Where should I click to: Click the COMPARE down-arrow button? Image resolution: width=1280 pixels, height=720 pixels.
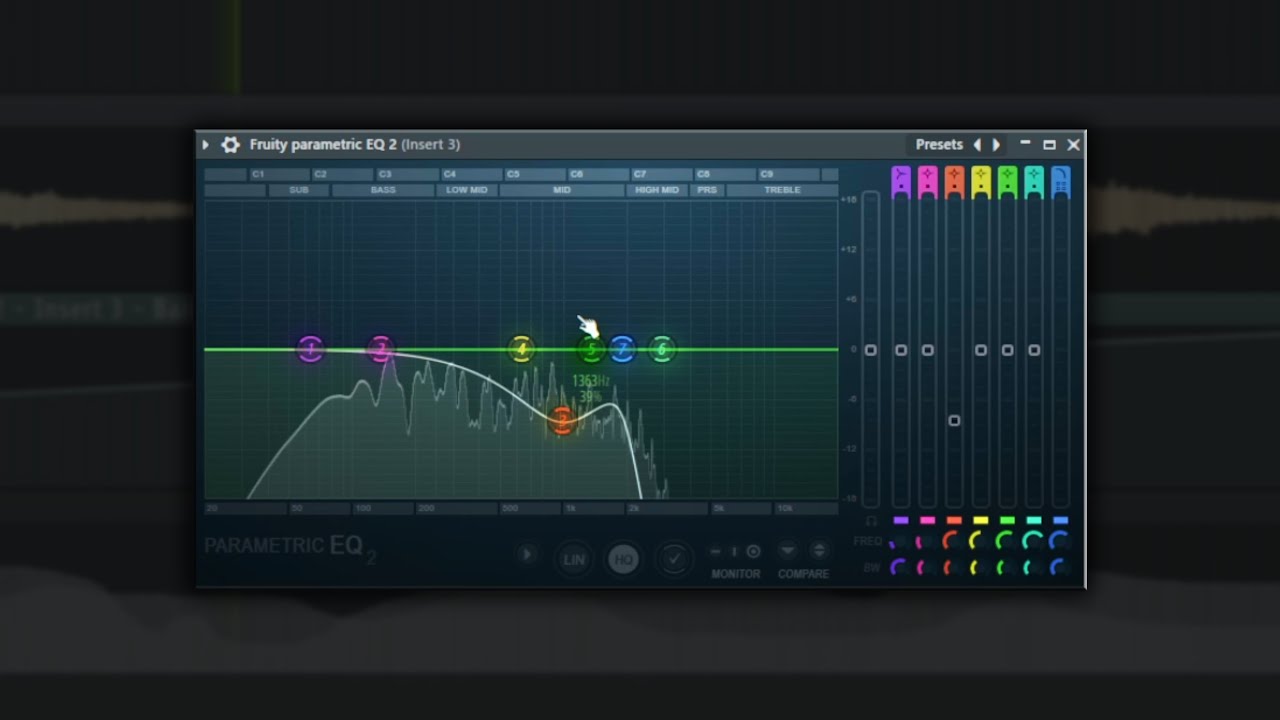[x=788, y=551]
